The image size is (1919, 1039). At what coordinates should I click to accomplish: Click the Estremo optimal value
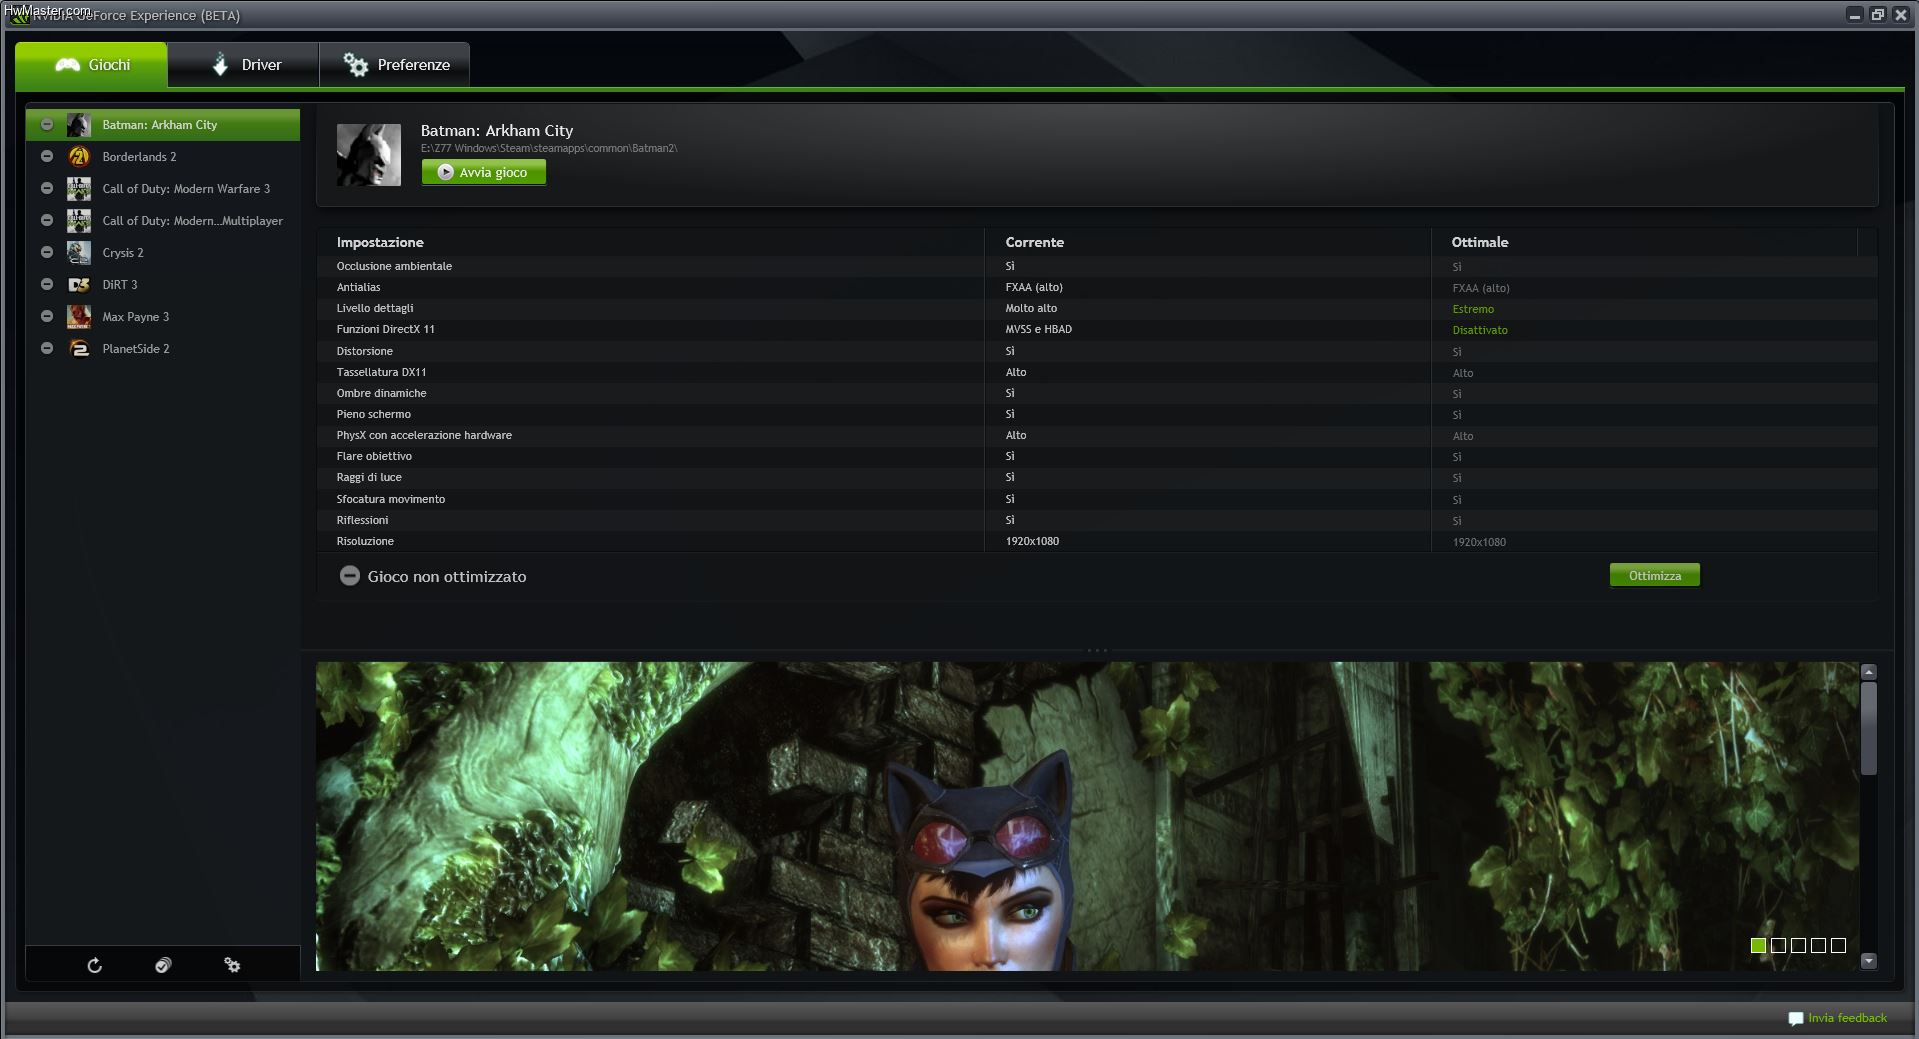click(x=1473, y=309)
